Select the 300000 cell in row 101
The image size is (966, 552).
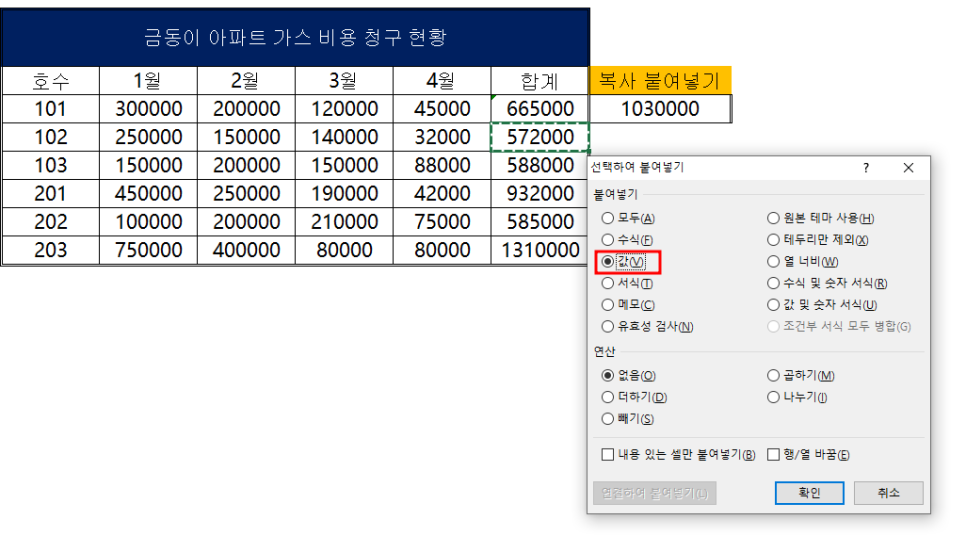(x=148, y=109)
